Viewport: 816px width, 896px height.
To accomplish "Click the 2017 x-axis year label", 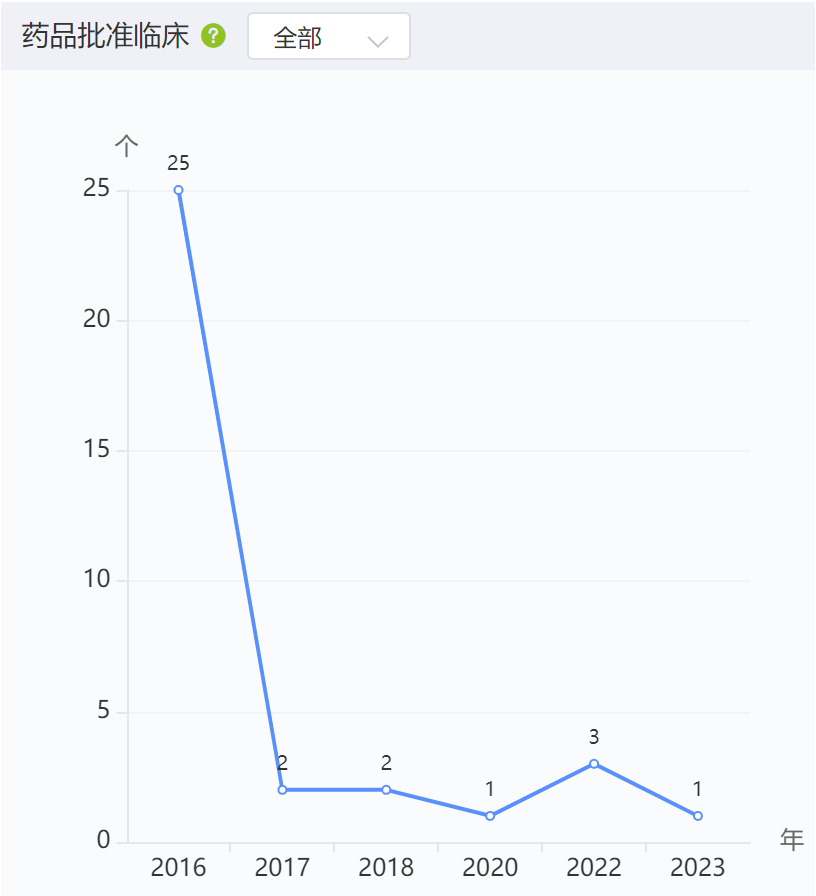I will [282, 867].
